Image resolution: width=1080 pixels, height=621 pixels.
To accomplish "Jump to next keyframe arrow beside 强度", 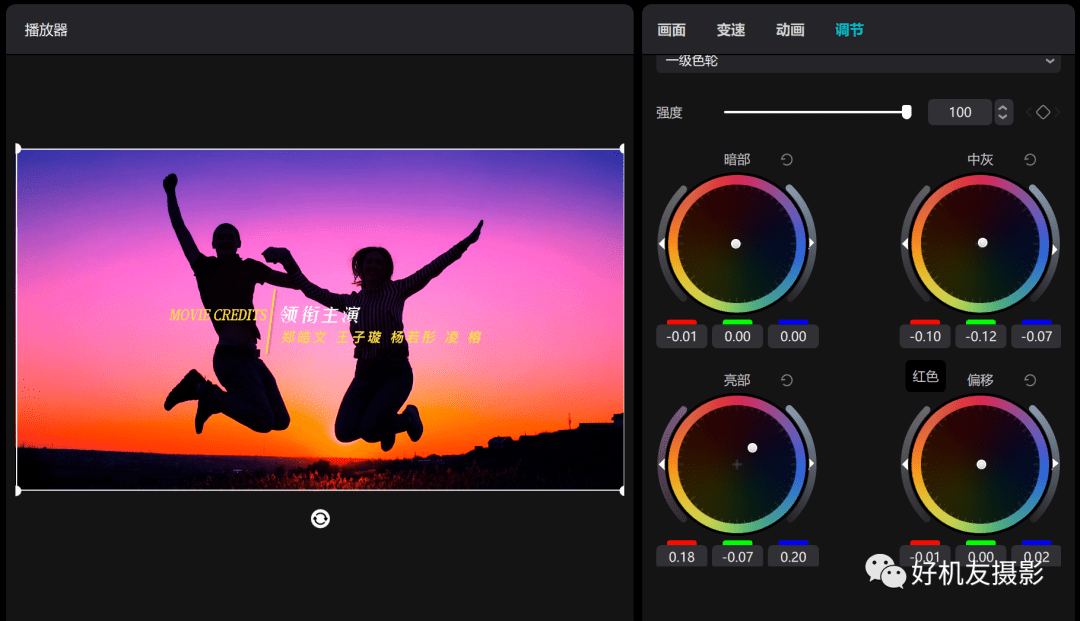I will pos(1058,113).
